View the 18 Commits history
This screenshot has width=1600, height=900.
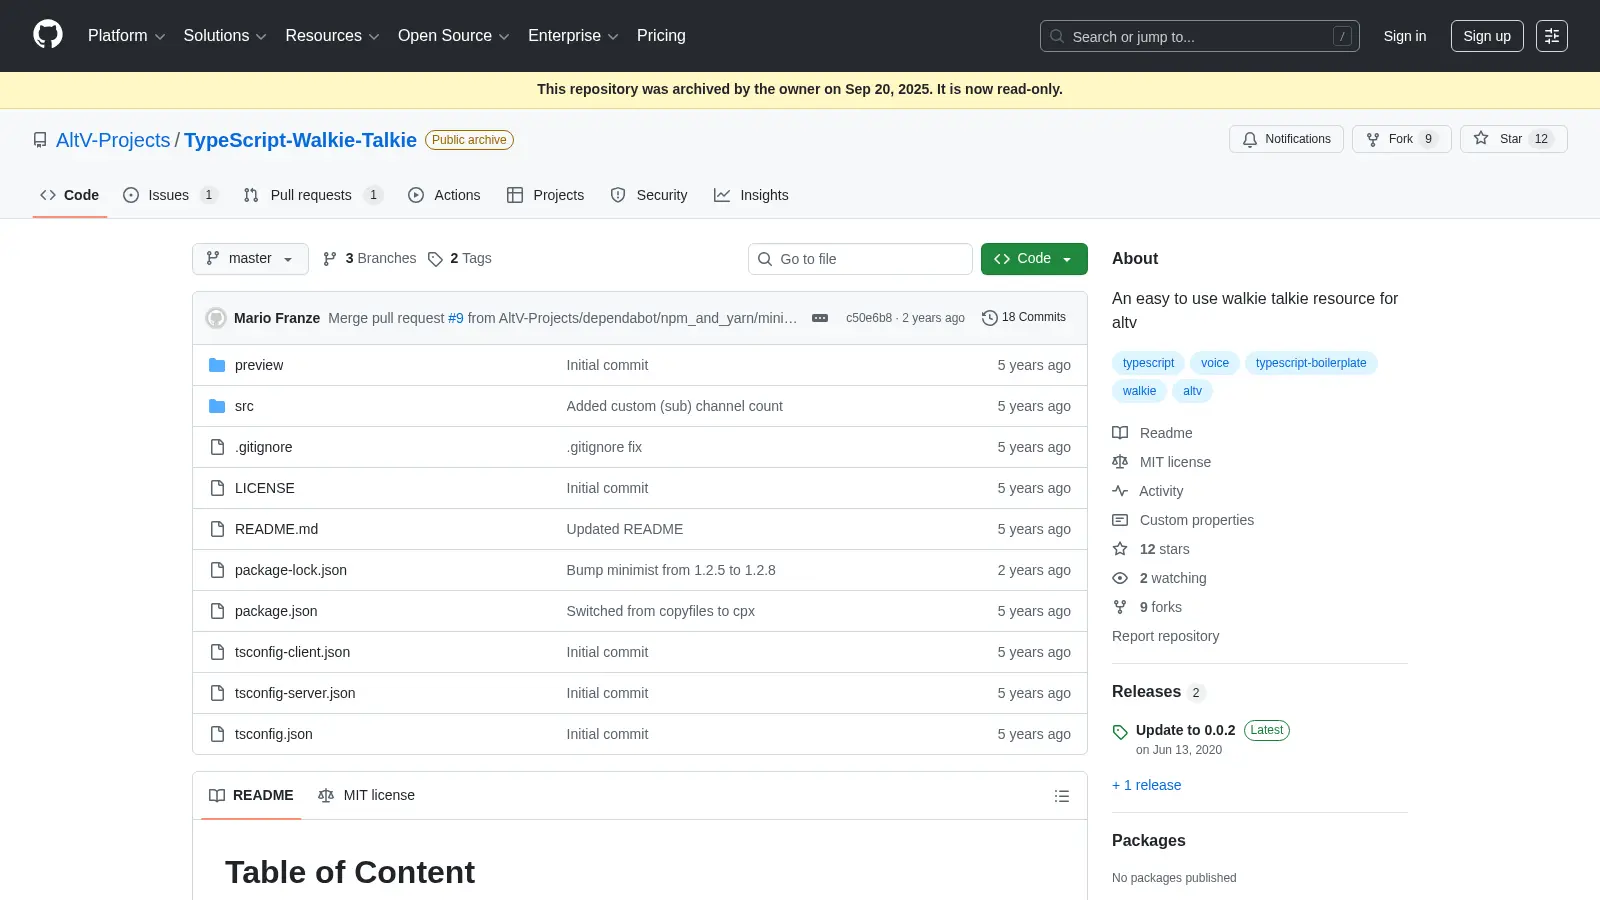1024,317
